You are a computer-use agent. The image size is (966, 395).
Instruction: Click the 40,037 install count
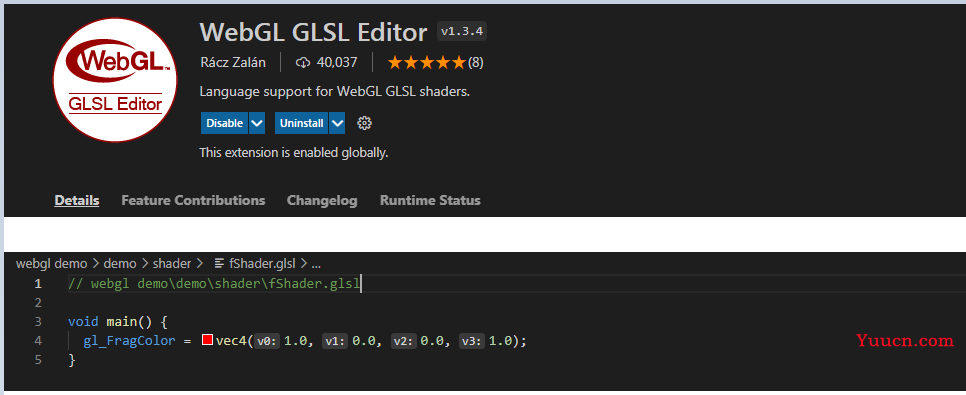point(337,62)
